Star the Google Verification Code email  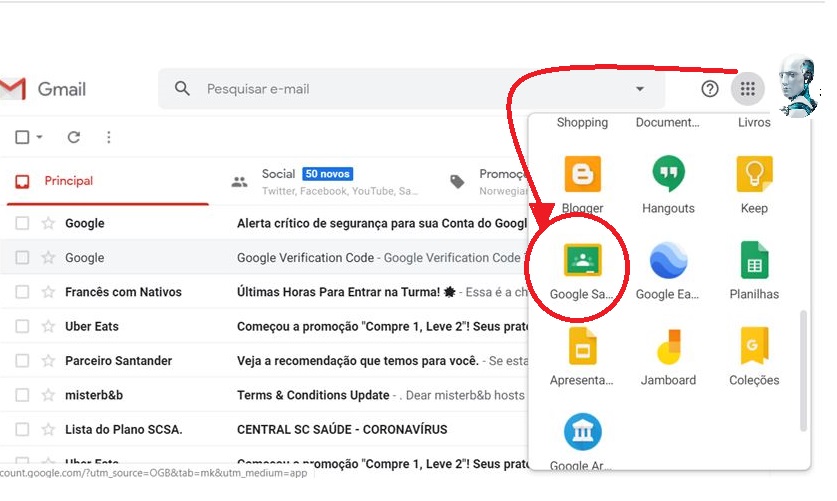(x=49, y=258)
